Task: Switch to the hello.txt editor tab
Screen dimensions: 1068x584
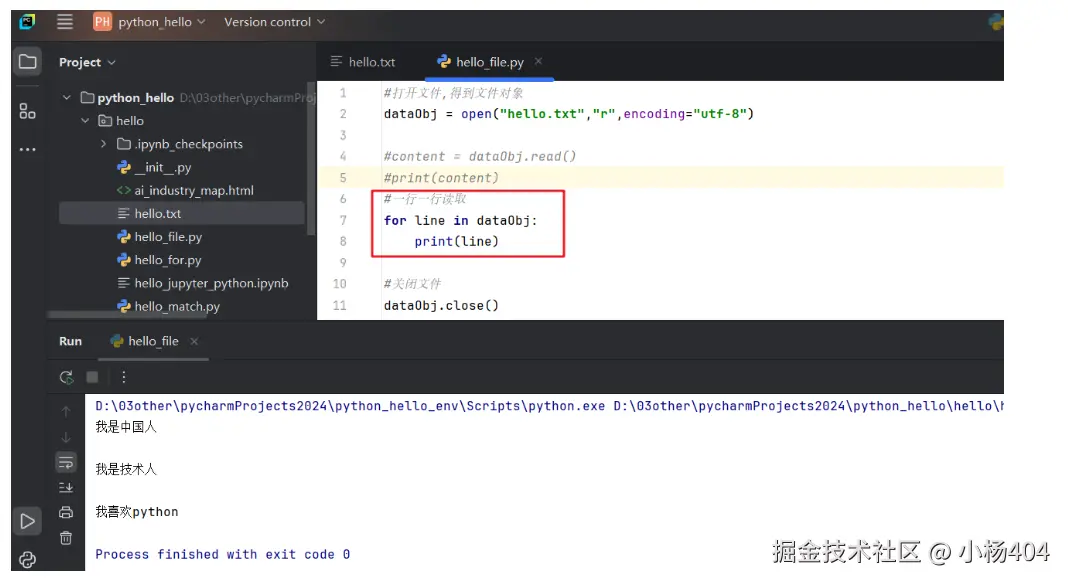Action: pyautogui.click(x=363, y=62)
